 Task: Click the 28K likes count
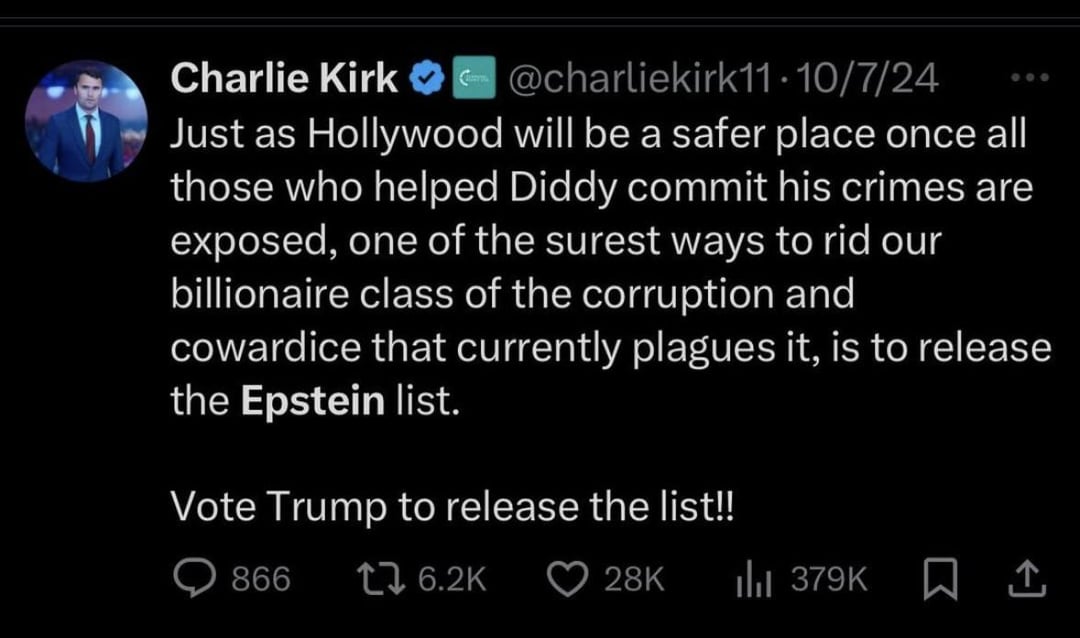coord(634,579)
